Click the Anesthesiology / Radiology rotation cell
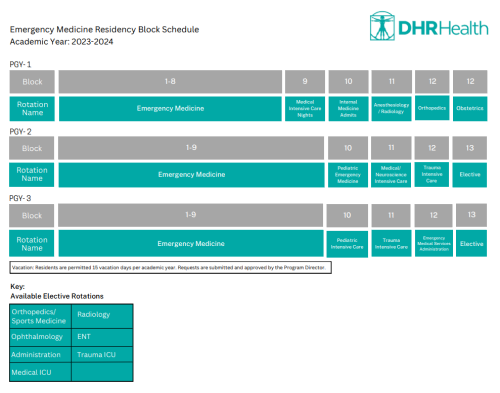The width and height of the screenshot is (500, 393). [x=391, y=109]
